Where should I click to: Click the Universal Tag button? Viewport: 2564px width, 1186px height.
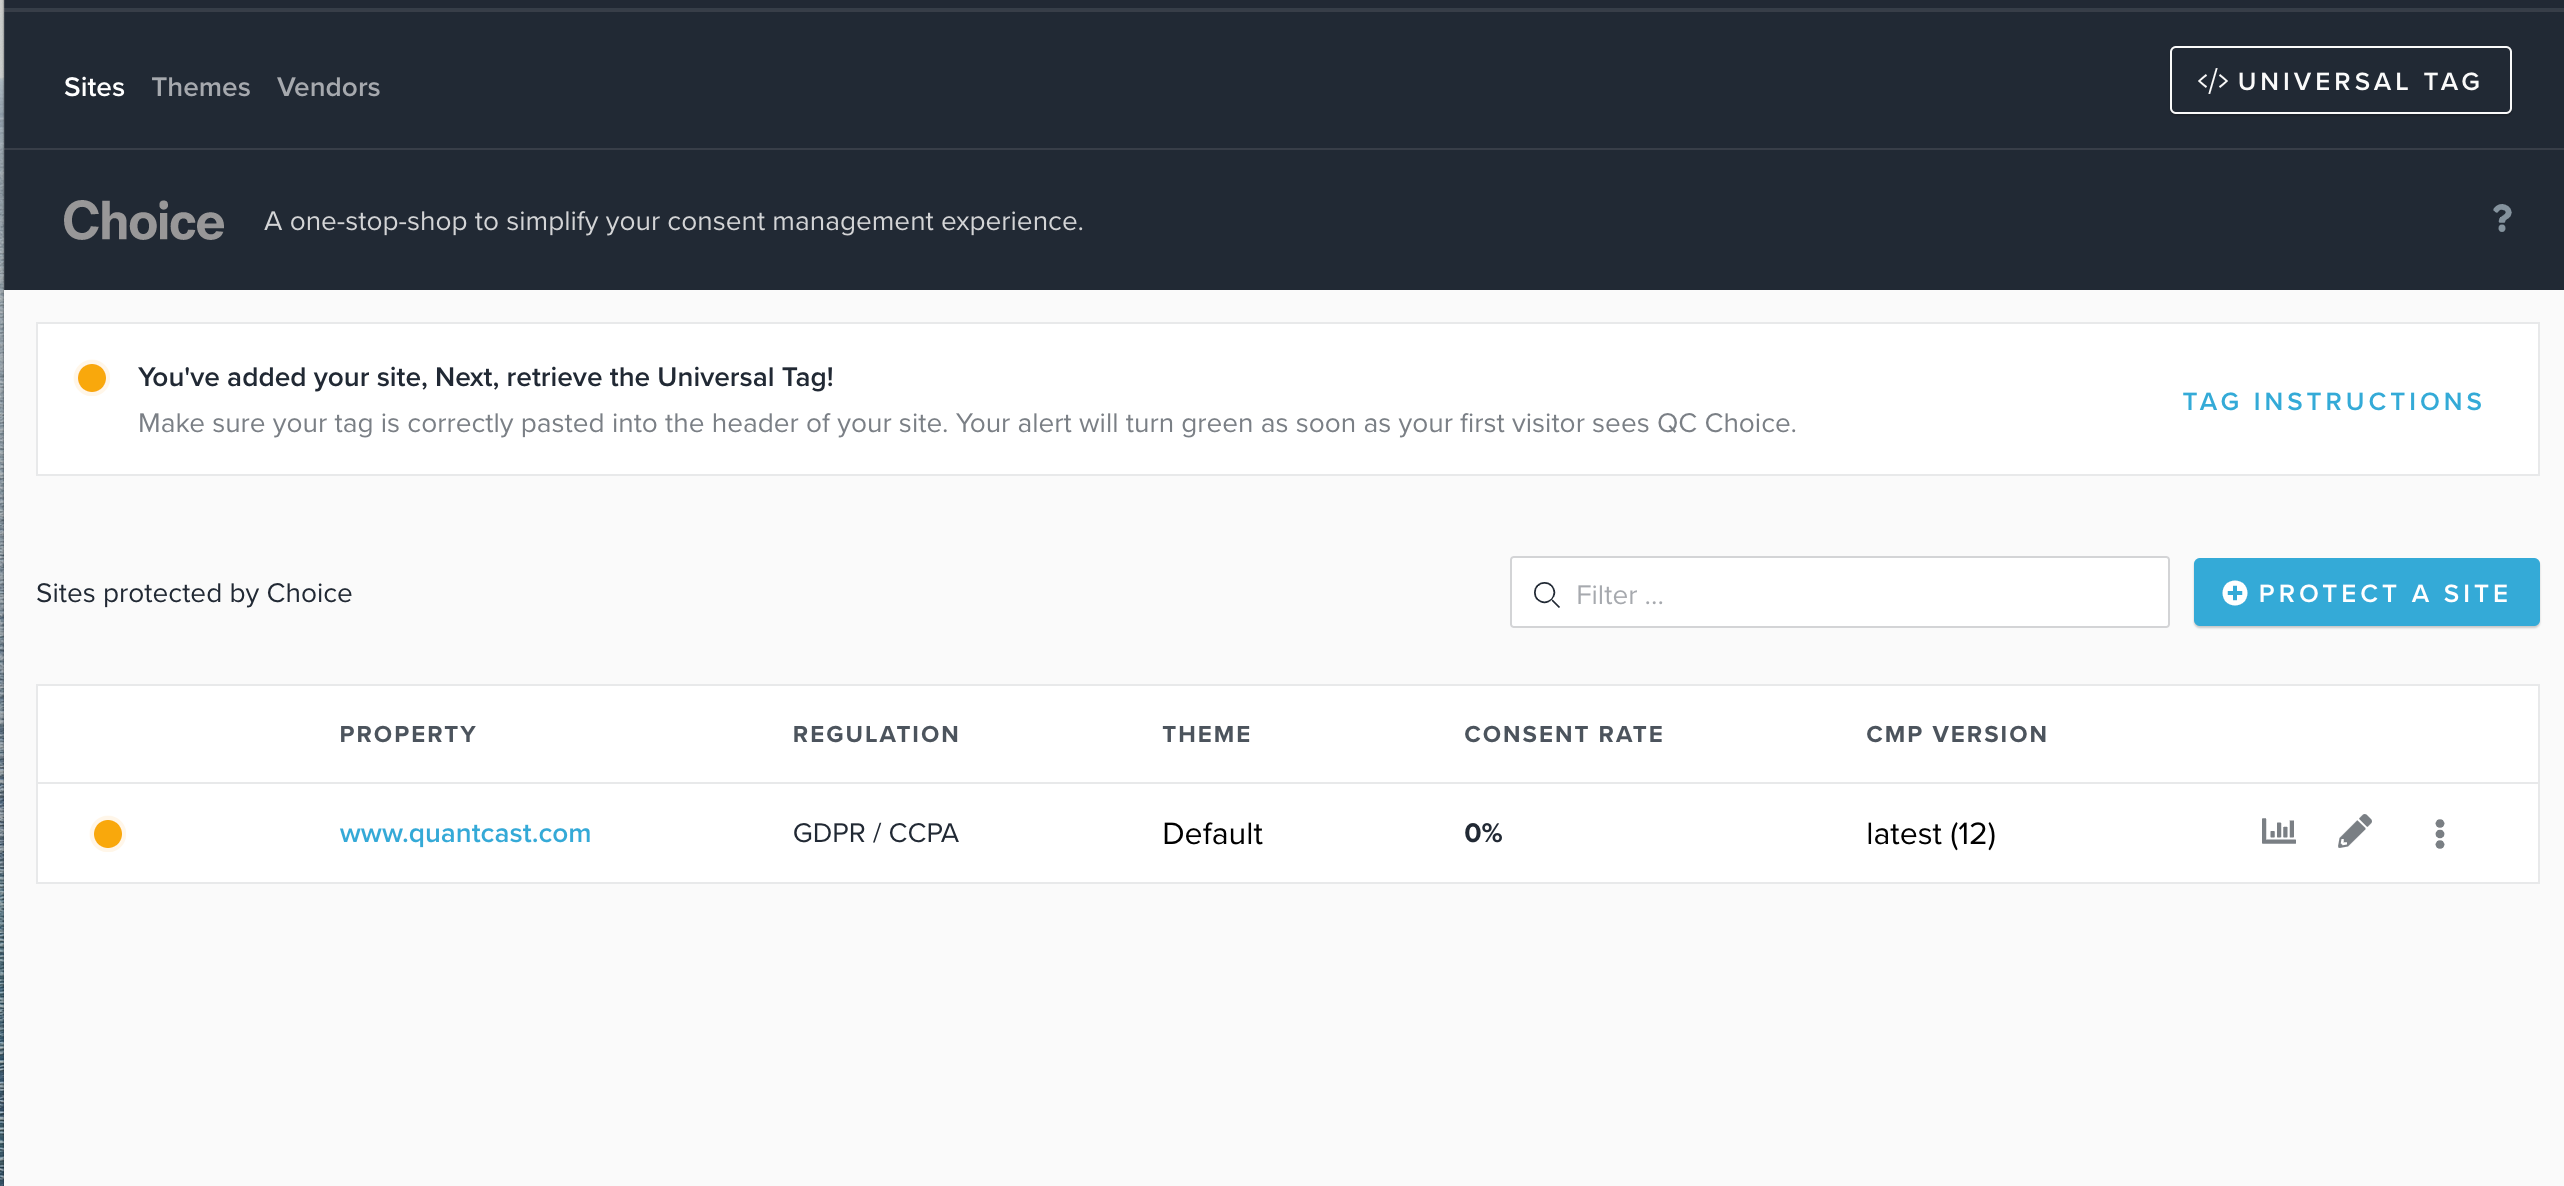coord(2339,80)
